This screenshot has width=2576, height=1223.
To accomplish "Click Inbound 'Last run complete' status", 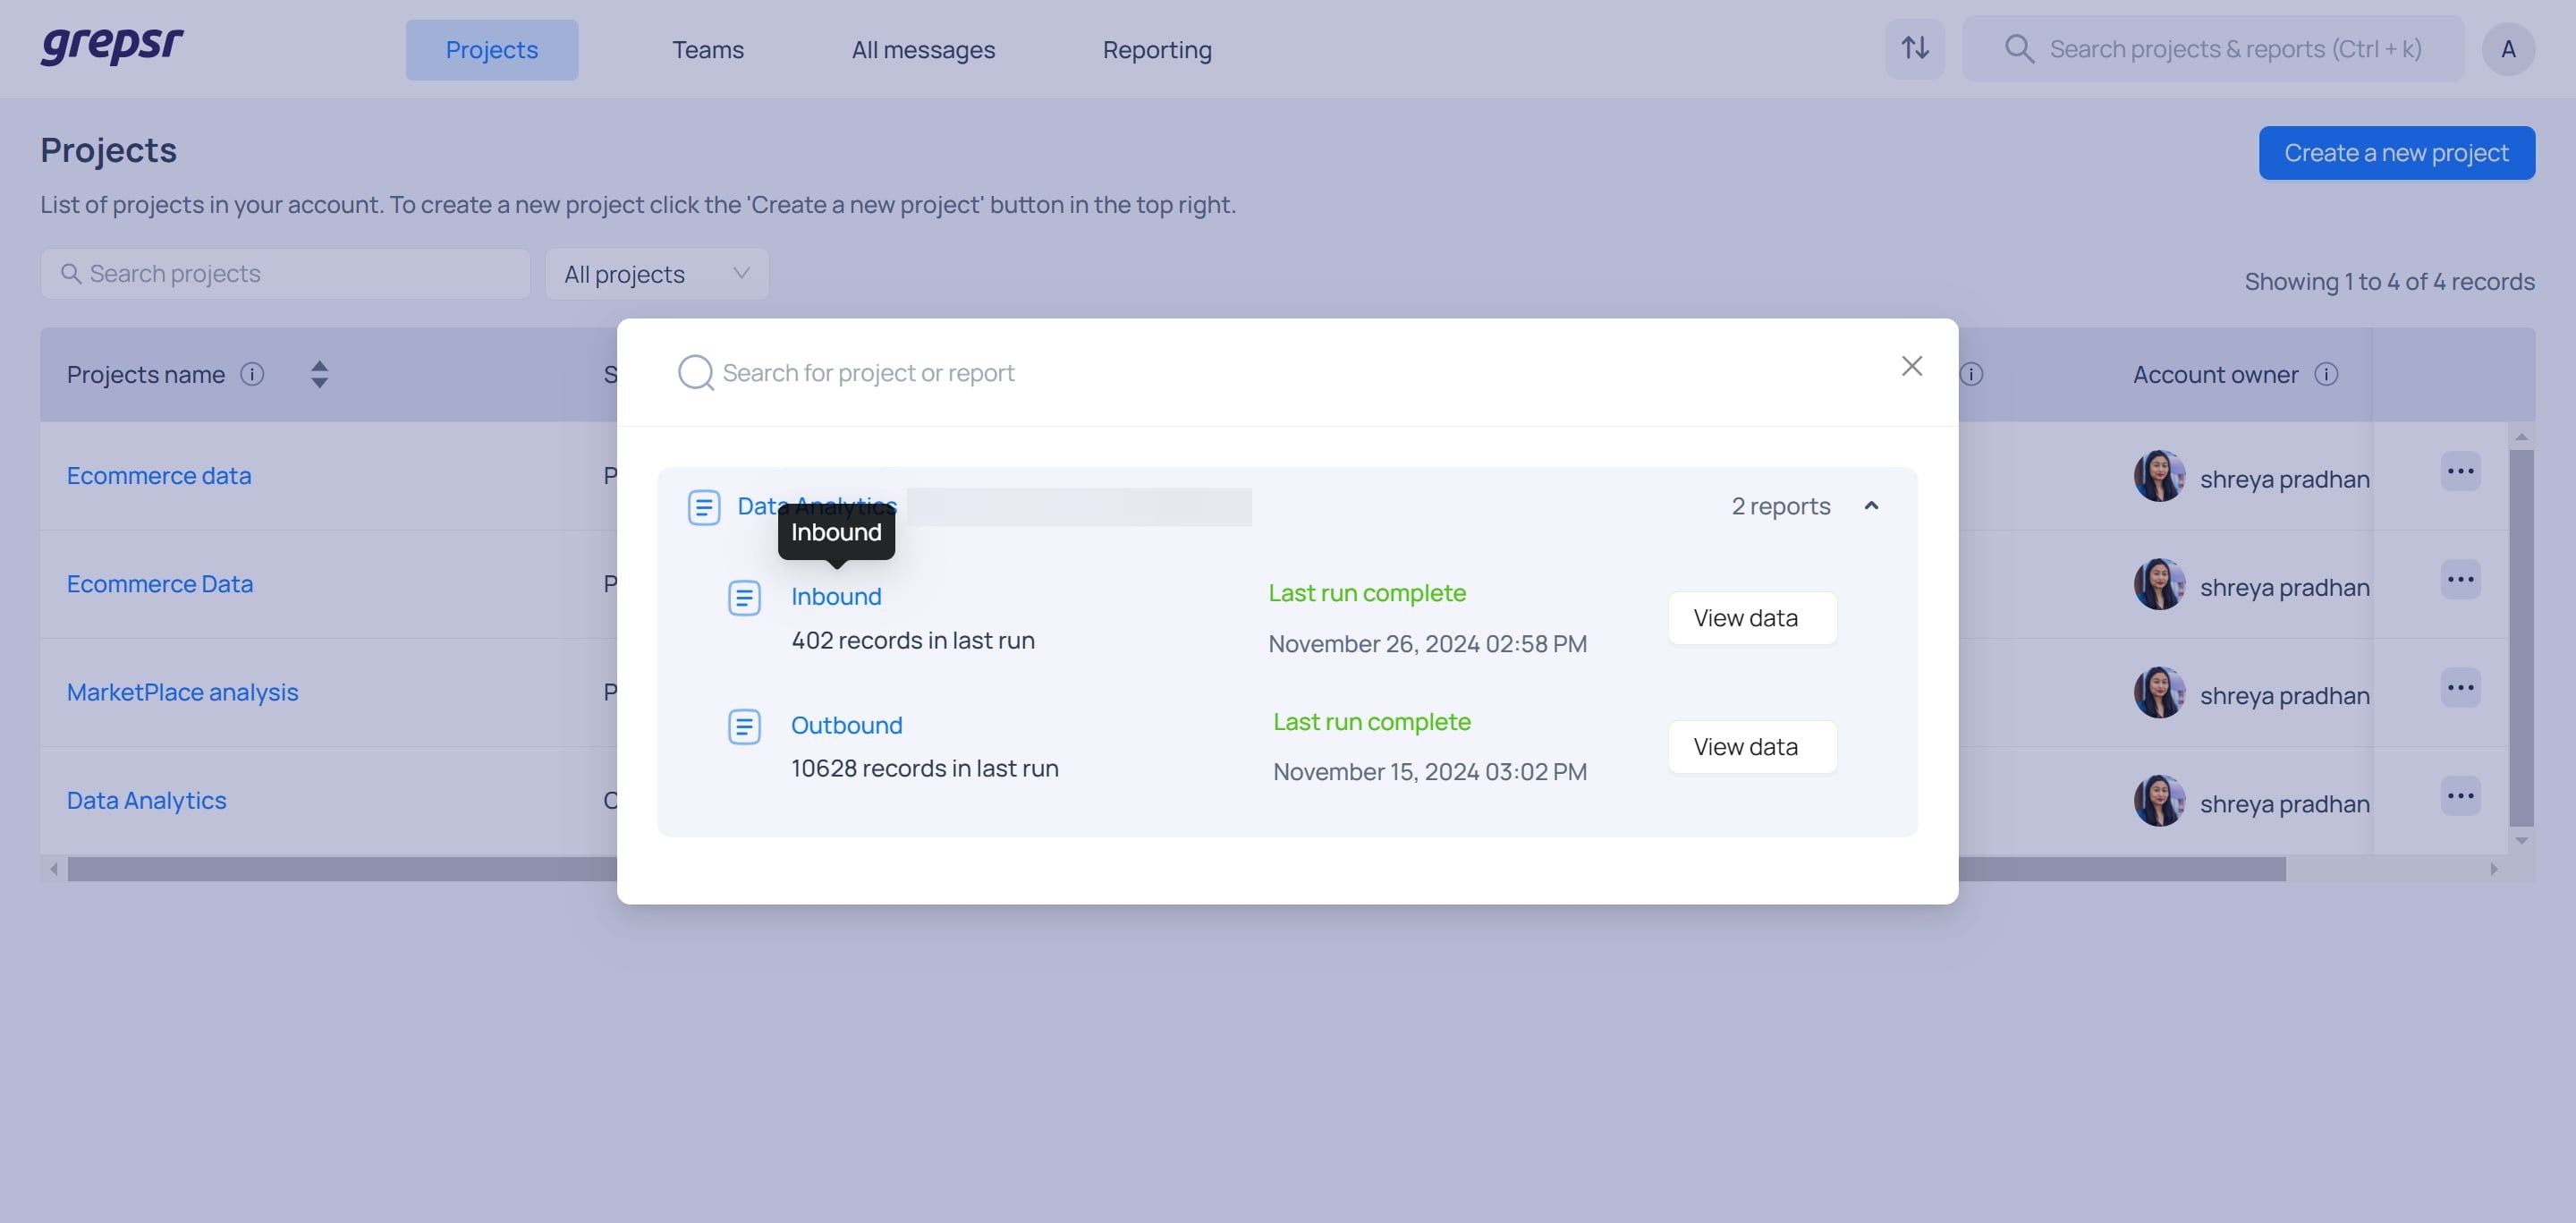I will tap(1366, 593).
